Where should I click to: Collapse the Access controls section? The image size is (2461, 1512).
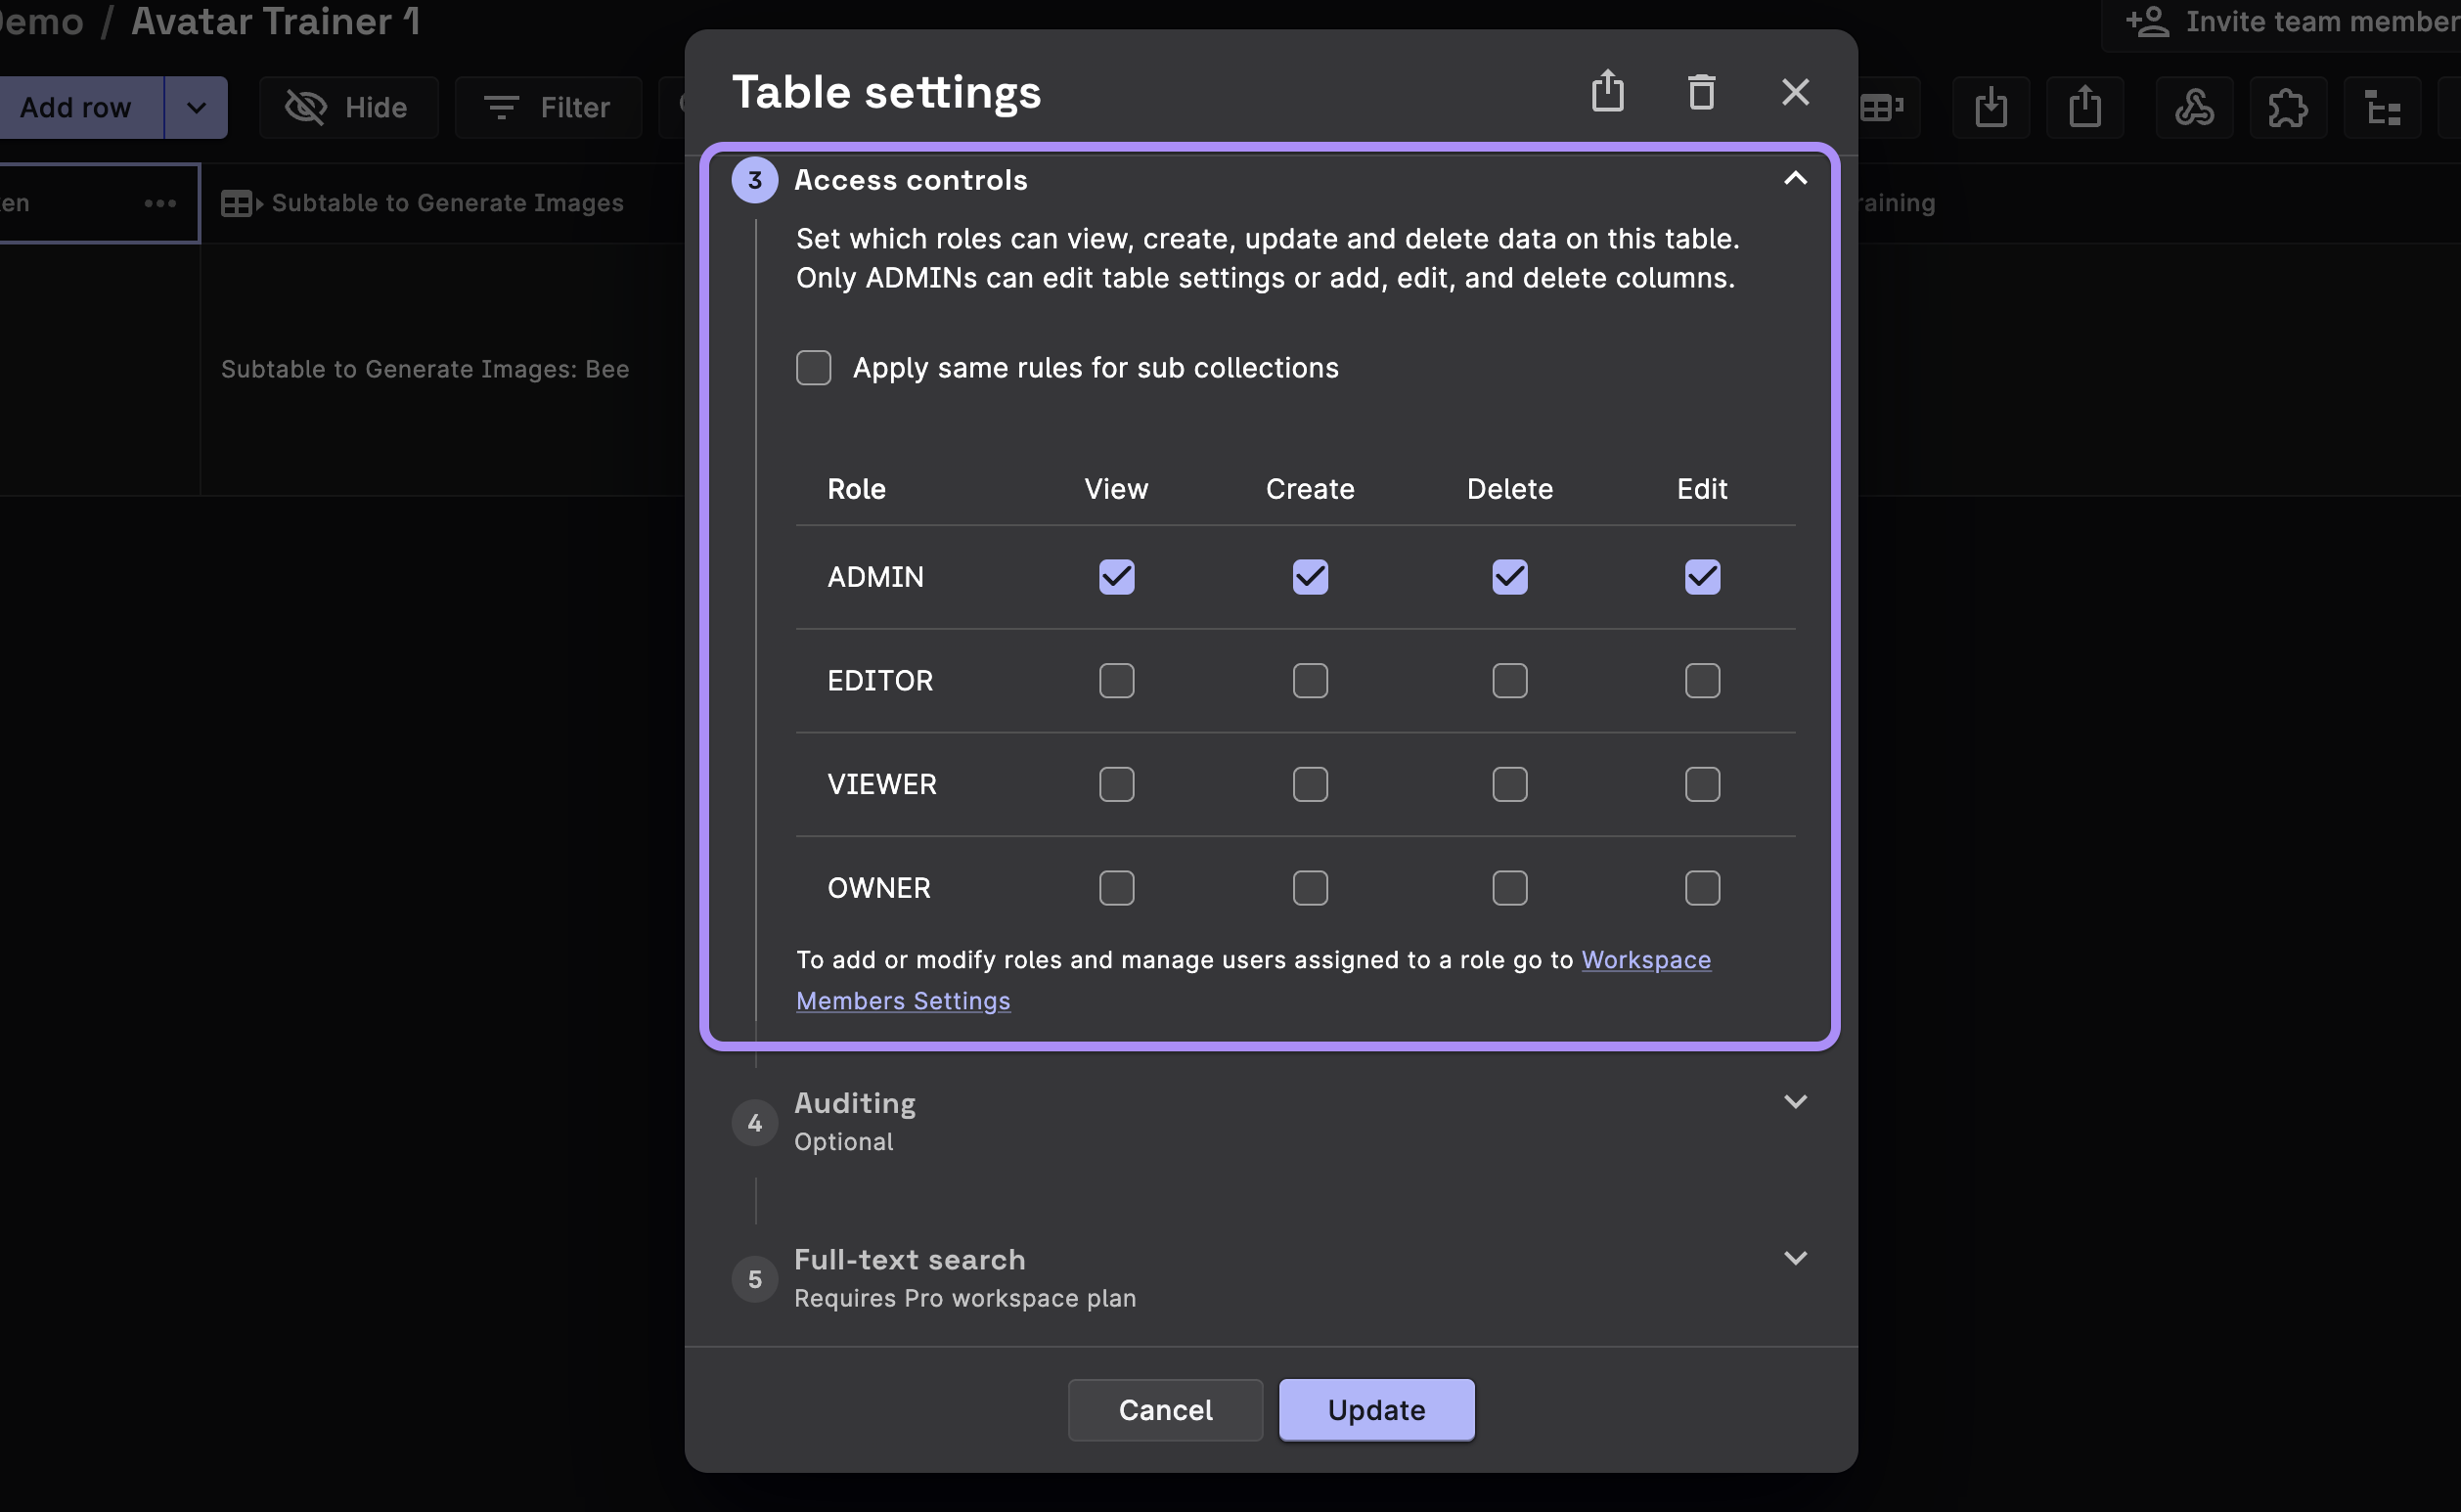click(x=1795, y=179)
